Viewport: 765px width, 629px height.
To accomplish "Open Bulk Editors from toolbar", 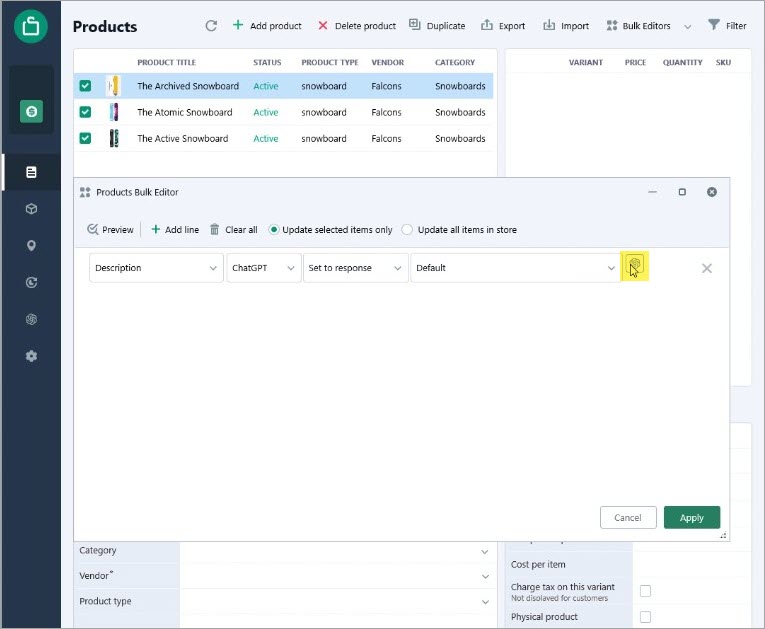I will coord(638,26).
